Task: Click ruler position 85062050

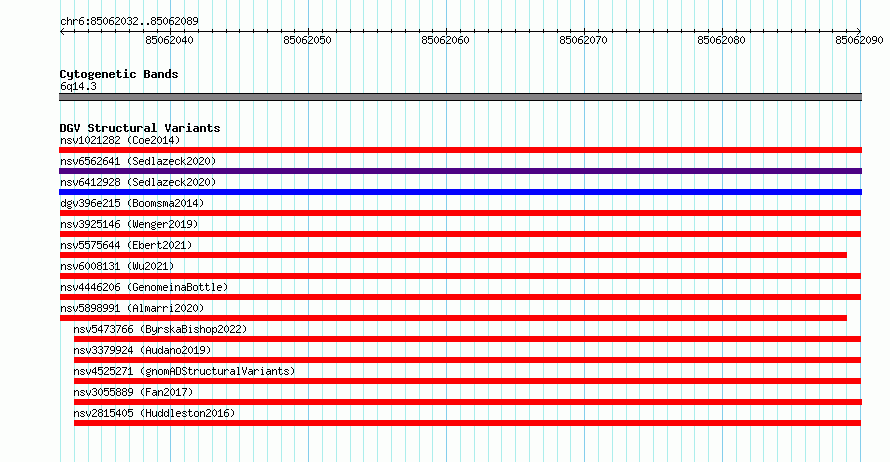Action: [x=307, y=40]
